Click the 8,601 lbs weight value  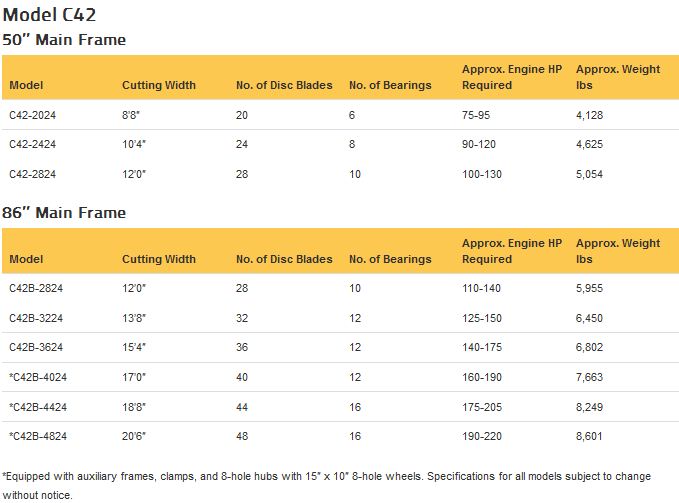(590, 436)
